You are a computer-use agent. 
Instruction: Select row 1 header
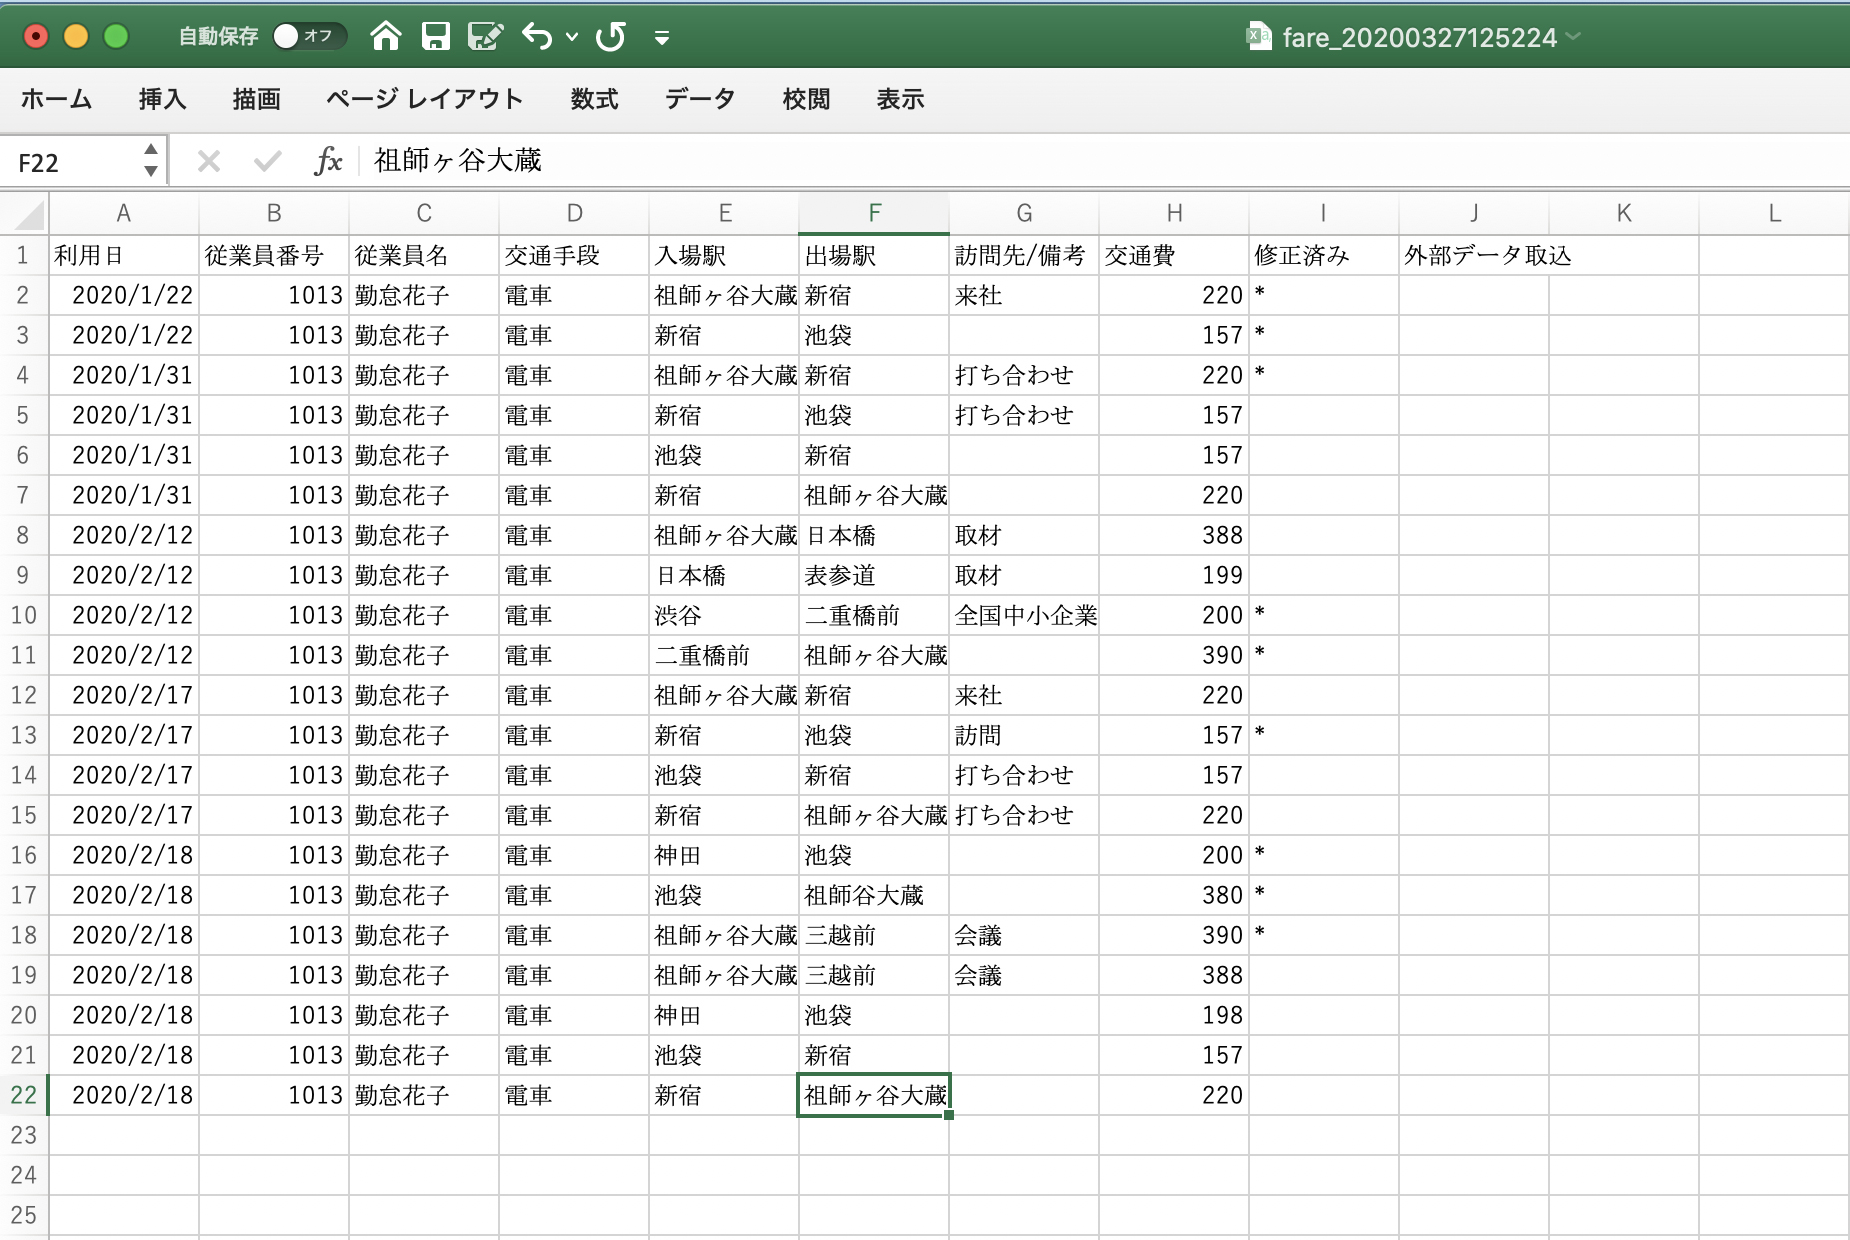click(x=23, y=255)
